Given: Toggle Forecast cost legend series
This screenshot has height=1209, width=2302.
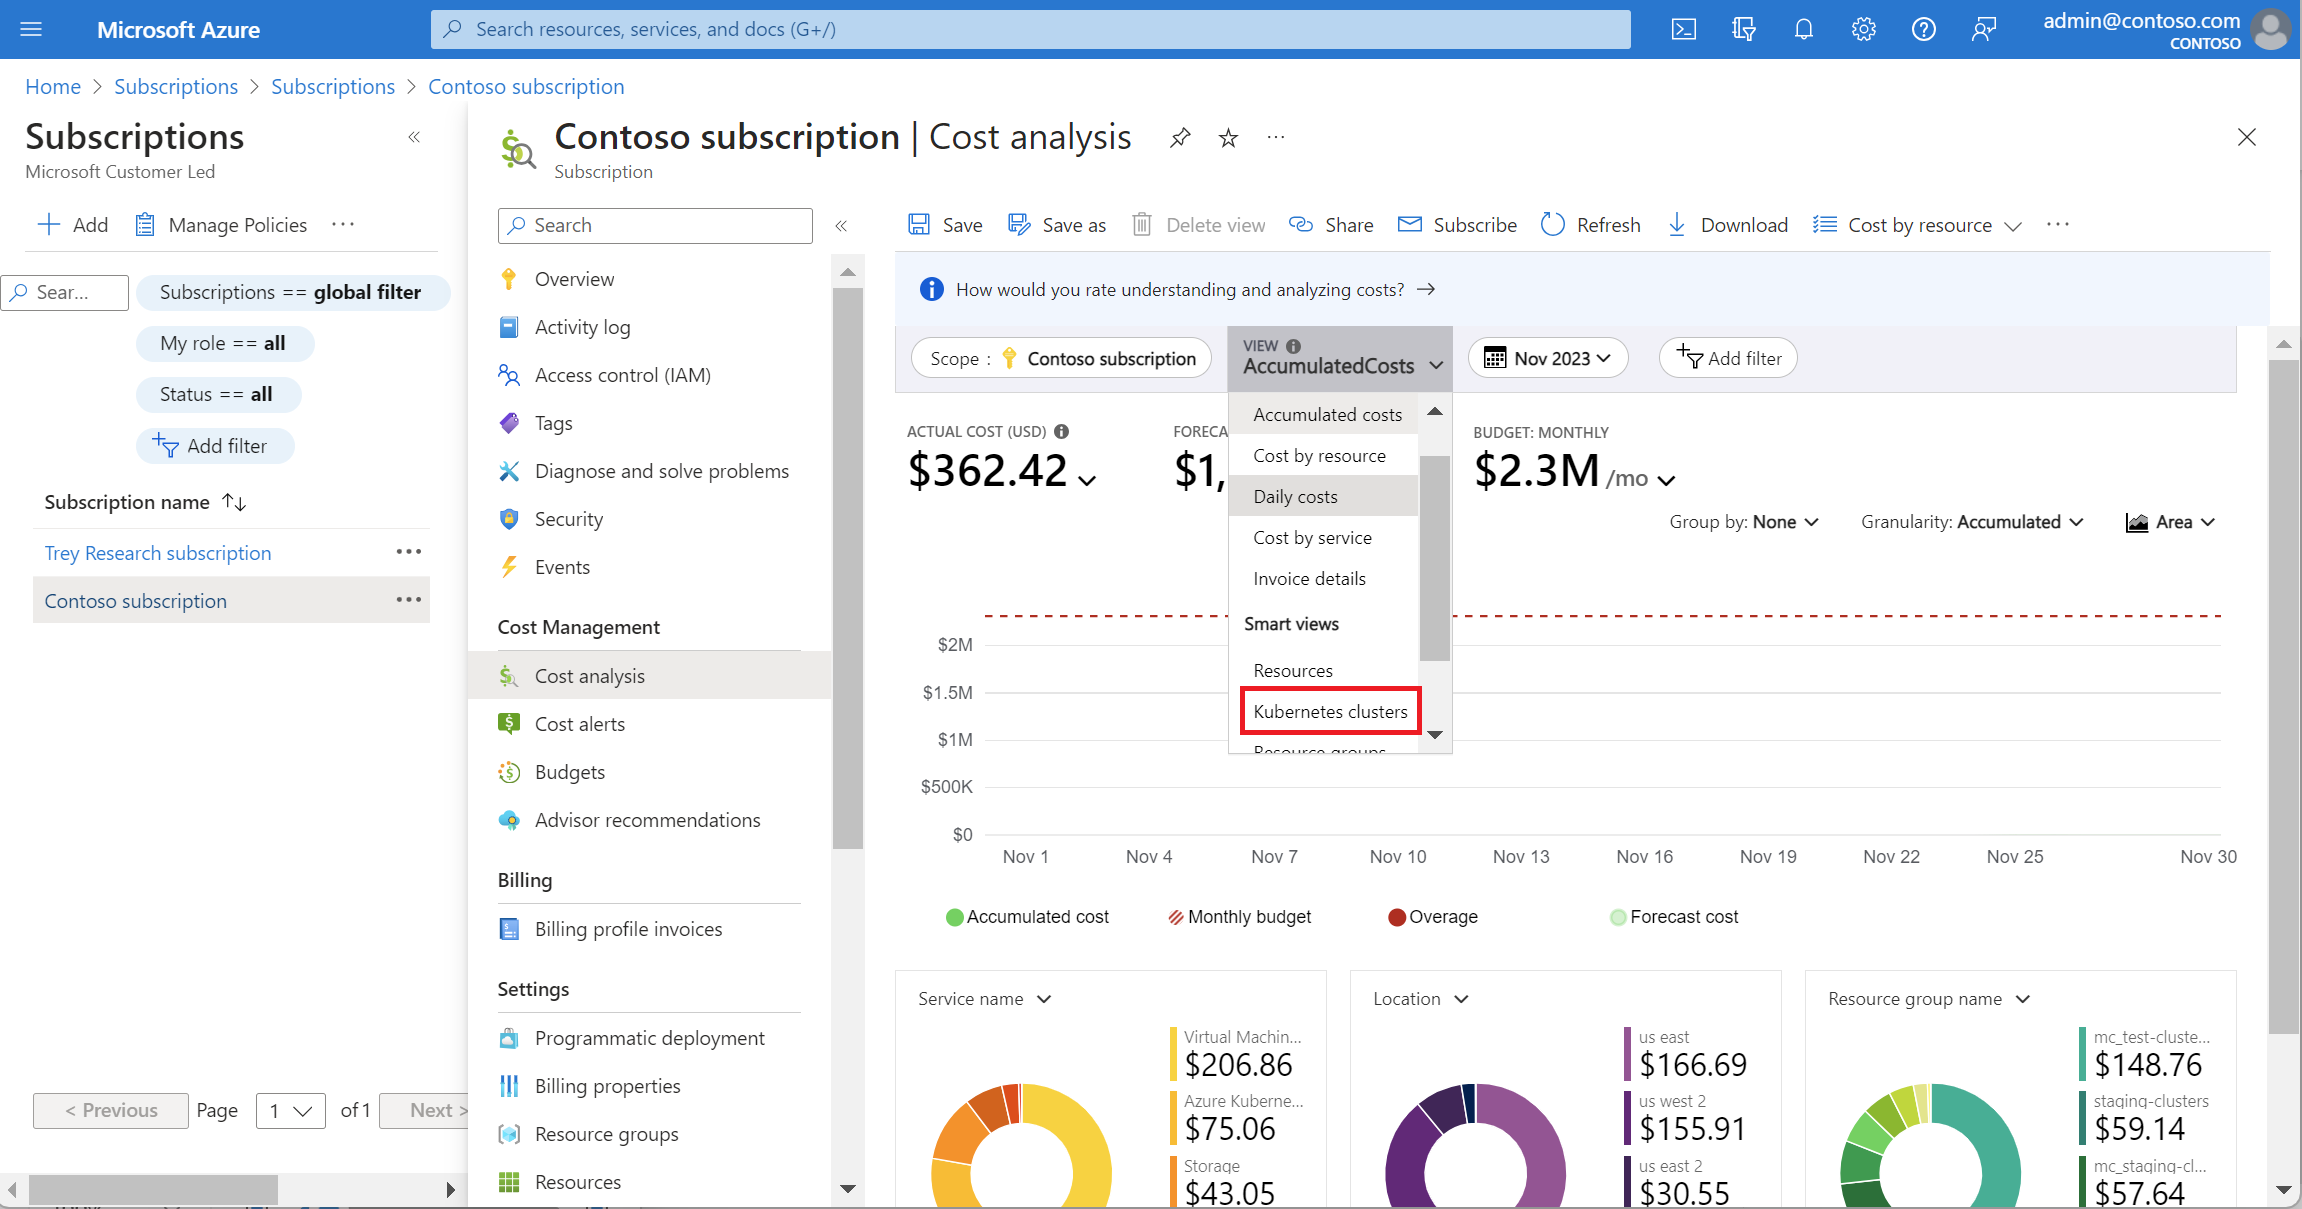Looking at the screenshot, I should click(x=1674, y=917).
